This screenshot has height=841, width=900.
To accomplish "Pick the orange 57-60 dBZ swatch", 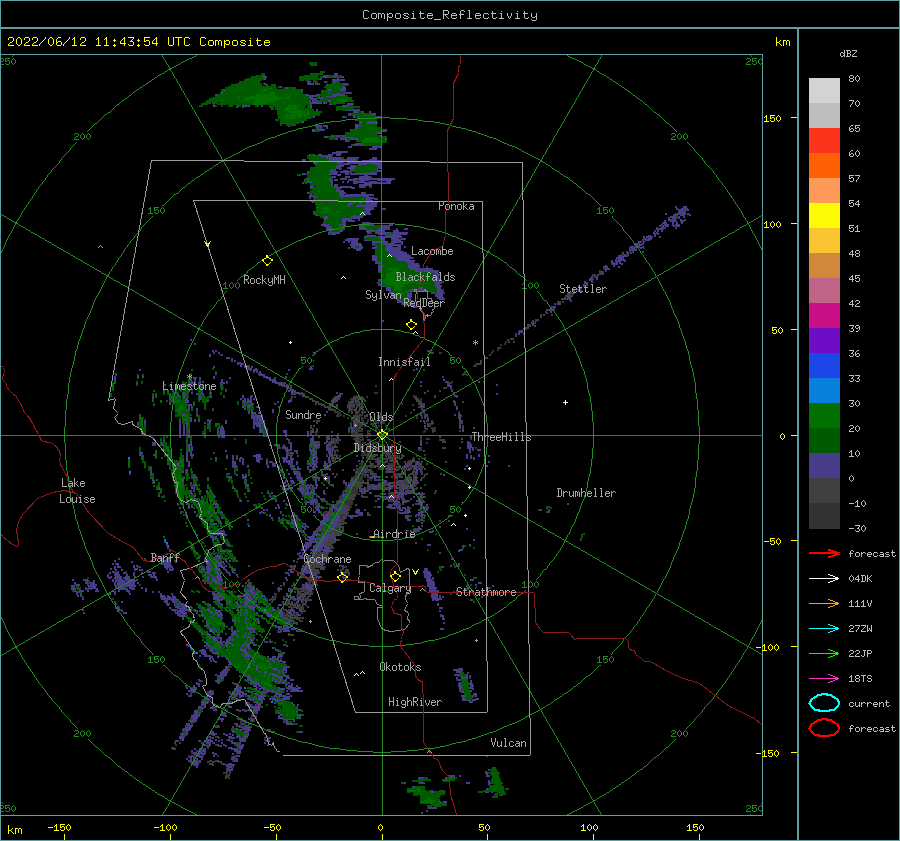I will point(824,166).
